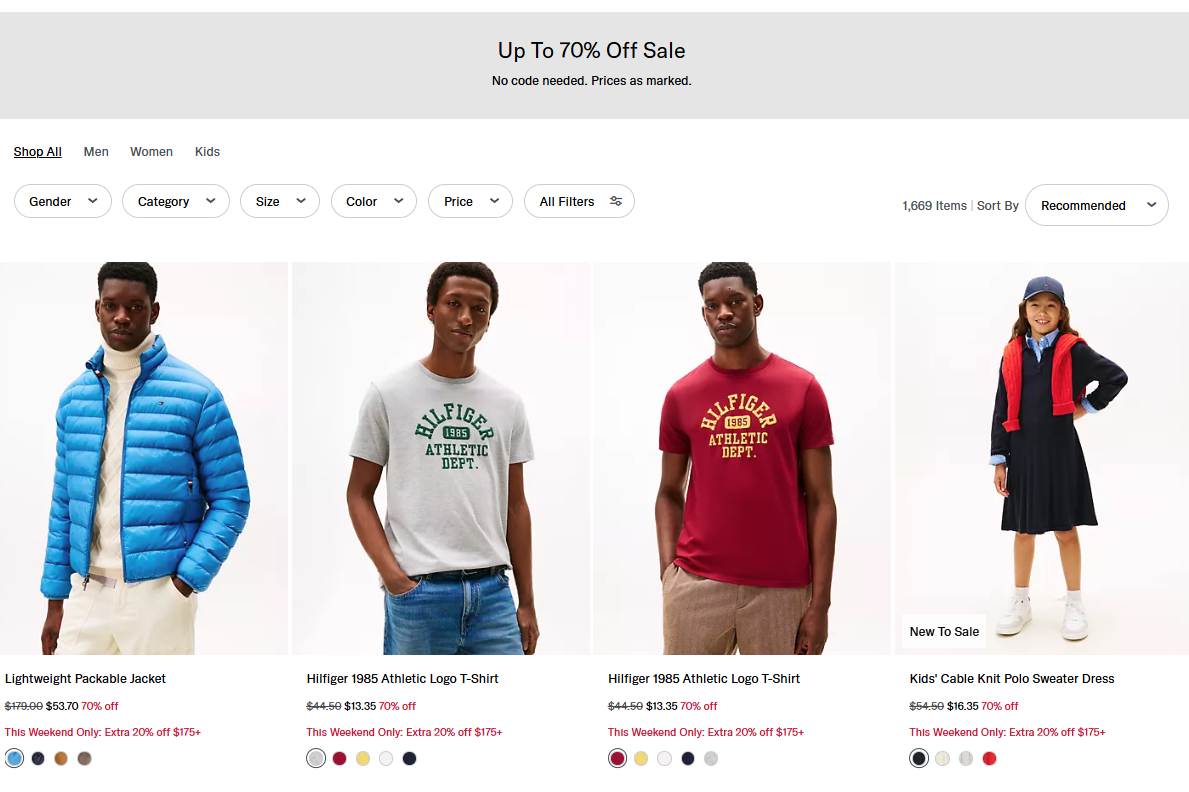Open Kids' Cable Knit Polo Sweater Dress link
Image resolution: width=1189 pixels, height=792 pixels.
[x=1011, y=679]
